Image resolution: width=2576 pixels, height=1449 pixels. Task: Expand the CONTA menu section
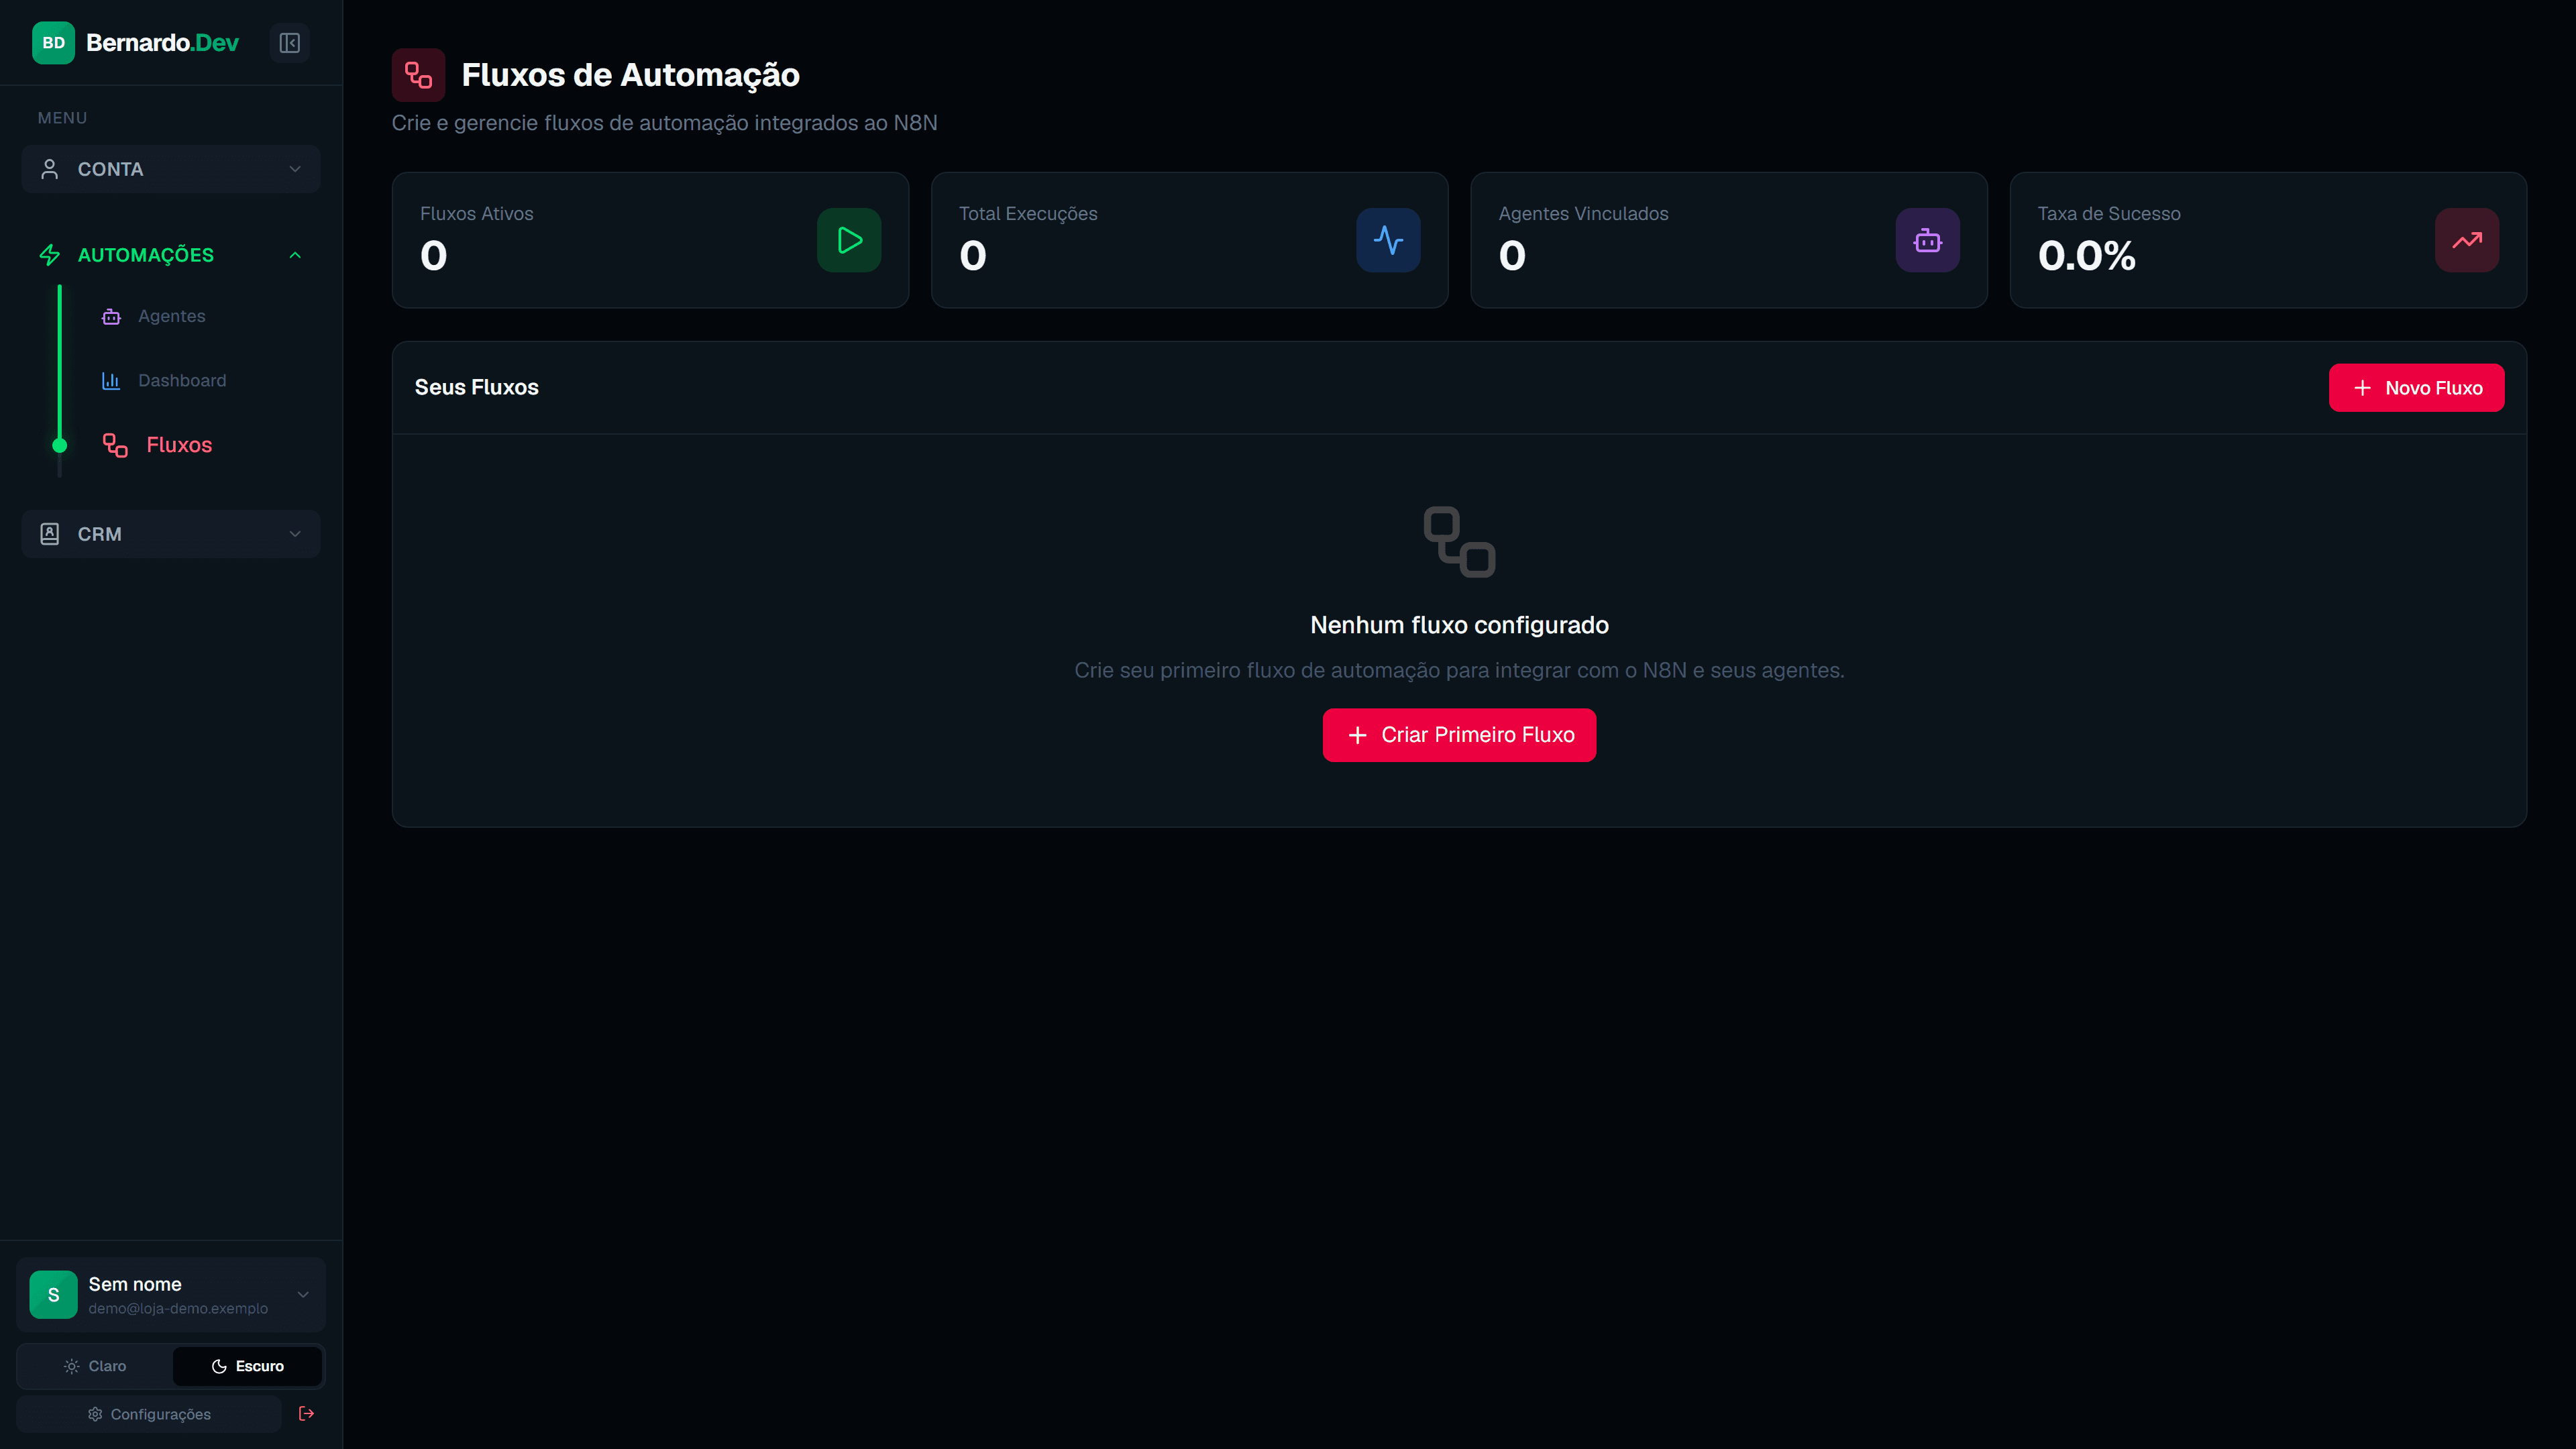point(171,169)
